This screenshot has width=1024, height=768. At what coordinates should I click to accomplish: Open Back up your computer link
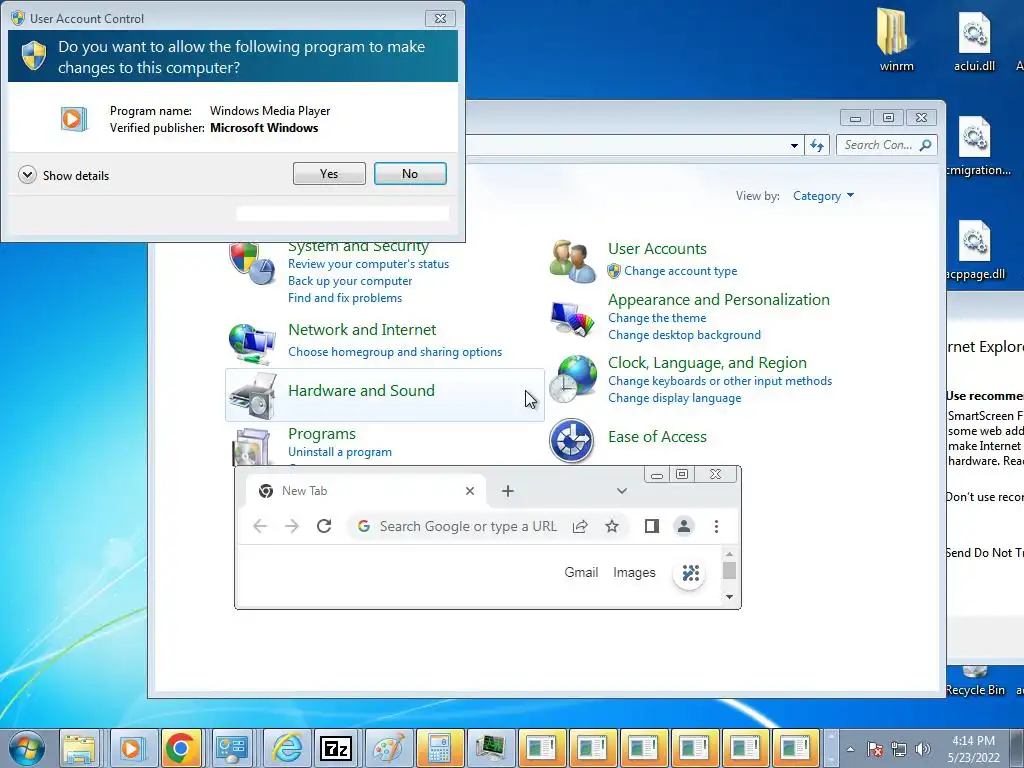(350, 281)
